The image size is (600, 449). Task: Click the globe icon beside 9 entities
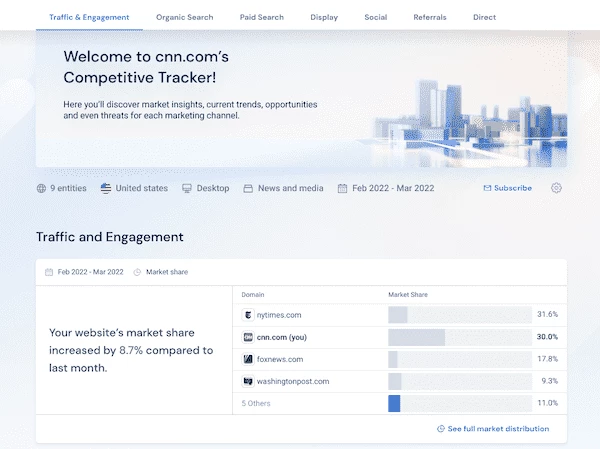(41, 188)
